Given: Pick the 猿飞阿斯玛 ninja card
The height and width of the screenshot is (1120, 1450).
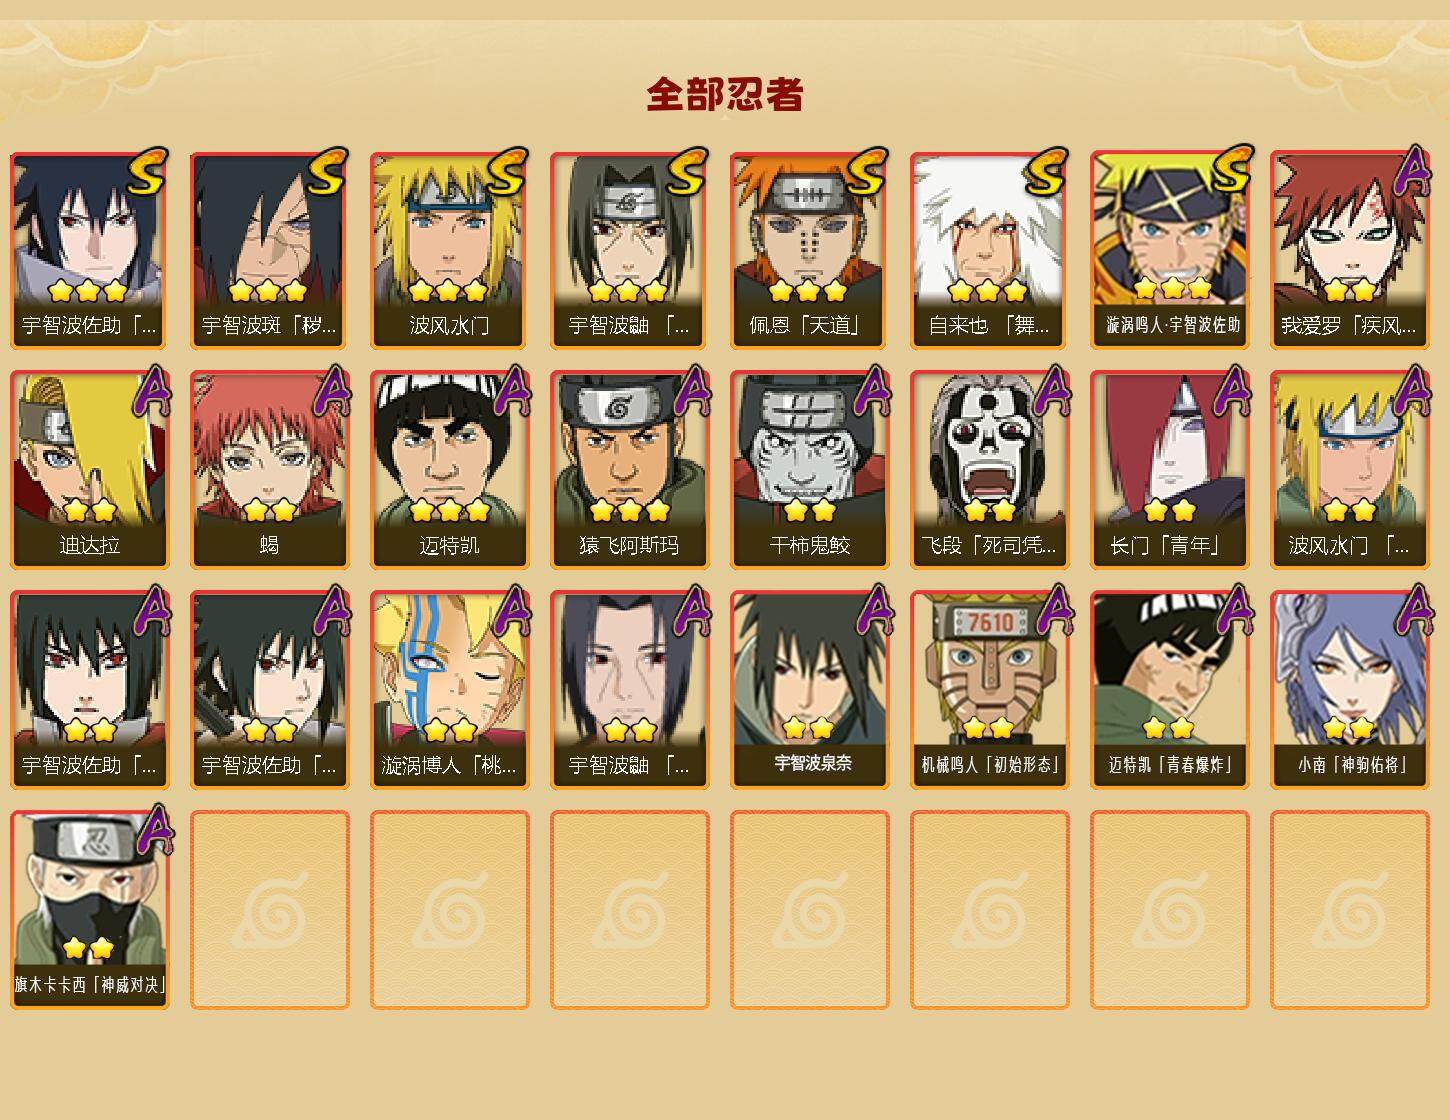Looking at the screenshot, I should (629, 470).
